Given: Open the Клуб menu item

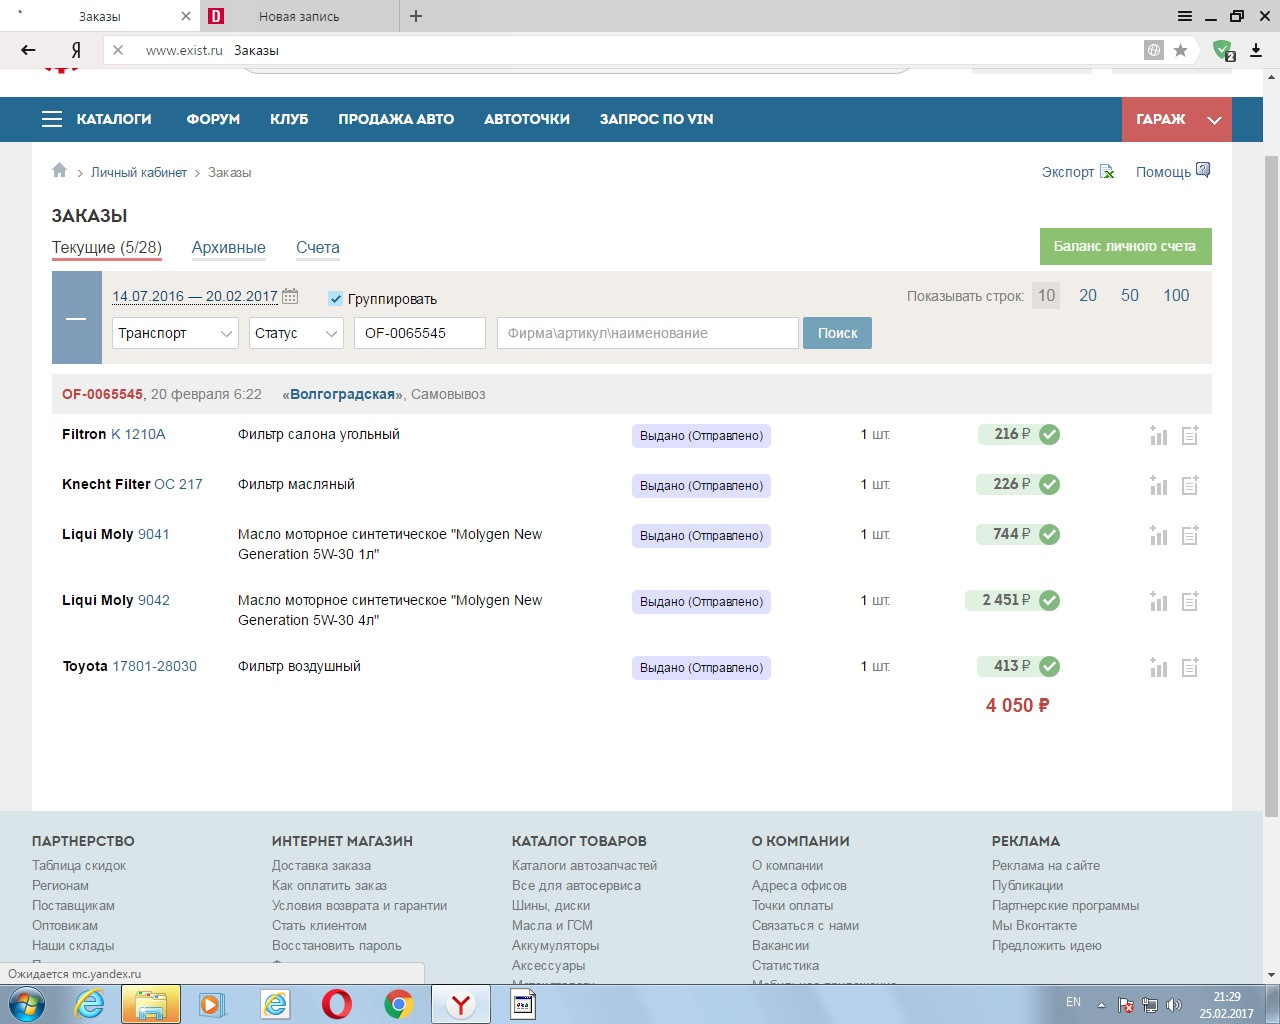Looking at the screenshot, I should click(x=289, y=119).
